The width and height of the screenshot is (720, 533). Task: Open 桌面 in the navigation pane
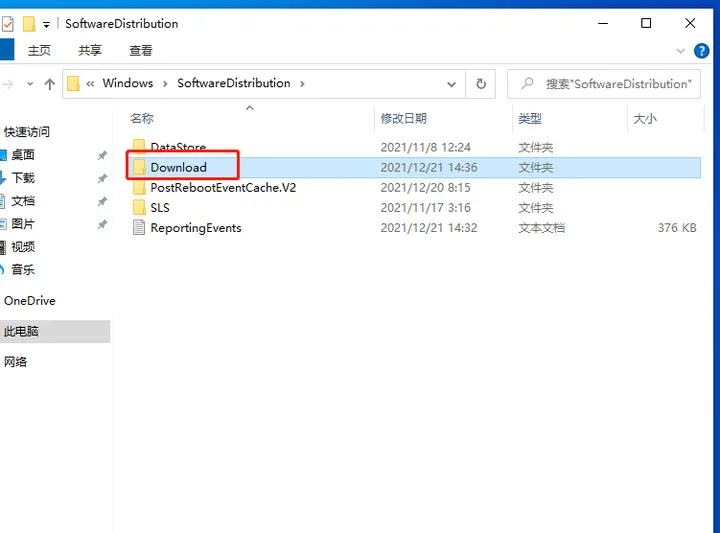pyautogui.click(x=23, y=155)
